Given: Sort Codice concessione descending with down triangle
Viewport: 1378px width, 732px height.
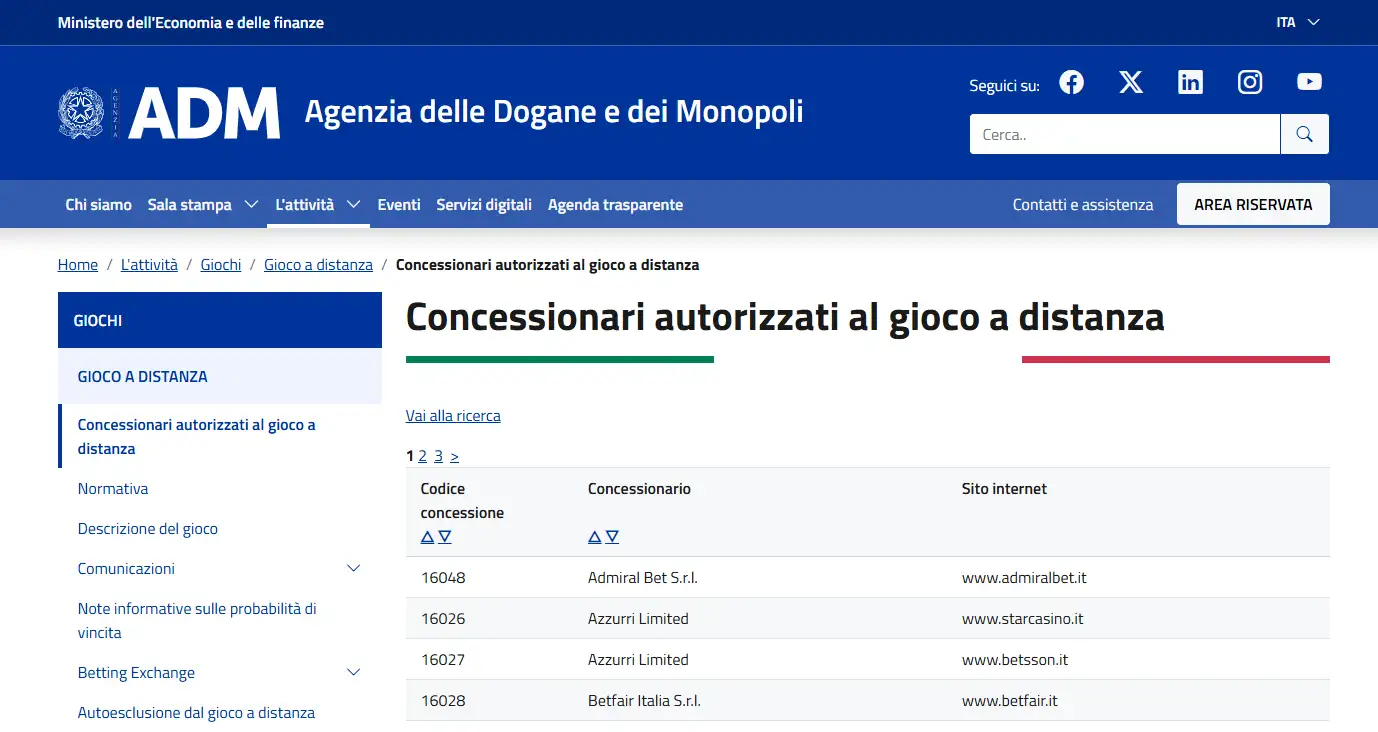Looking at the screenshot, I should pyautogui.click(x=445, y=537).
